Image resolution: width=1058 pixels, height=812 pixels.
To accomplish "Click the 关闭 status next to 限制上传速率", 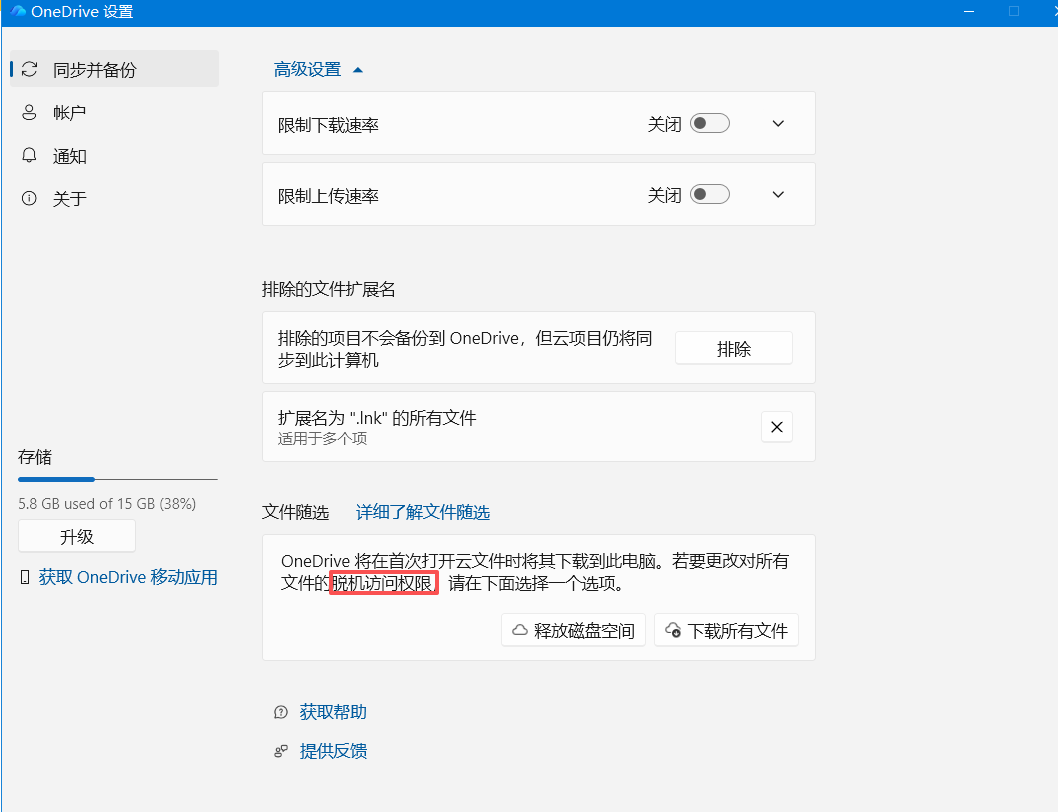I will click(665, 195).
